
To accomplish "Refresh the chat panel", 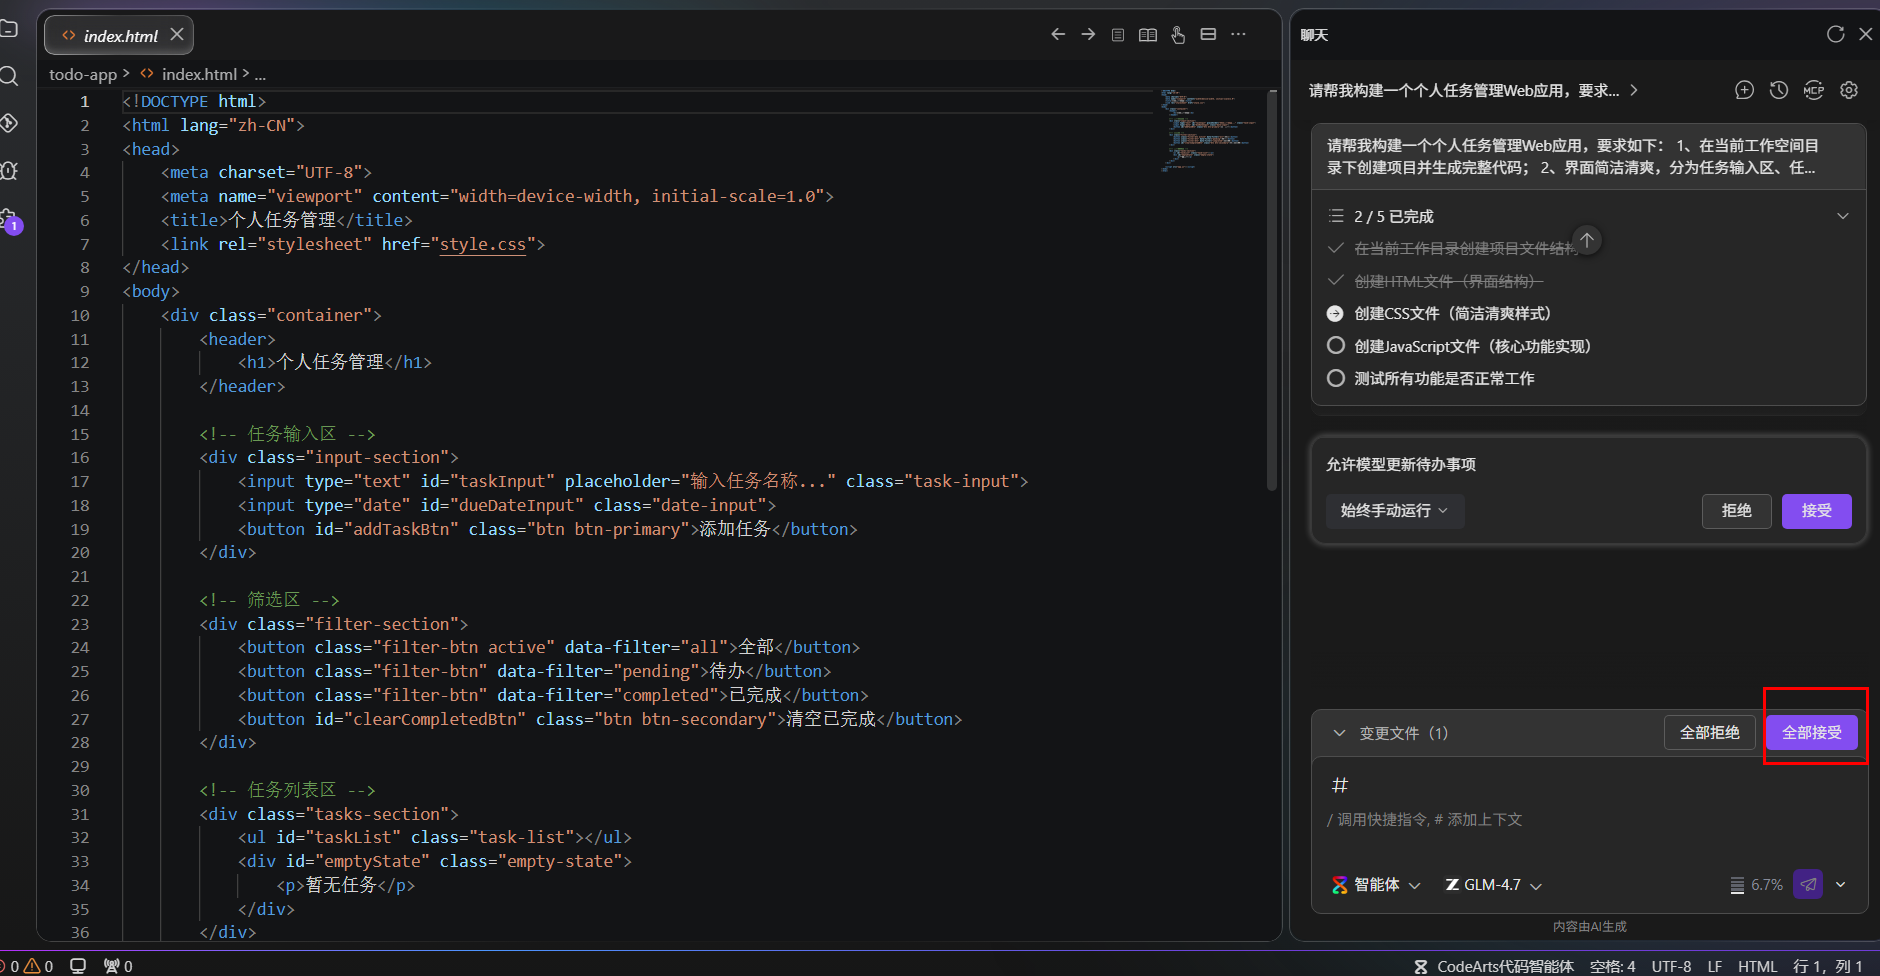I will click(1835, 34).
